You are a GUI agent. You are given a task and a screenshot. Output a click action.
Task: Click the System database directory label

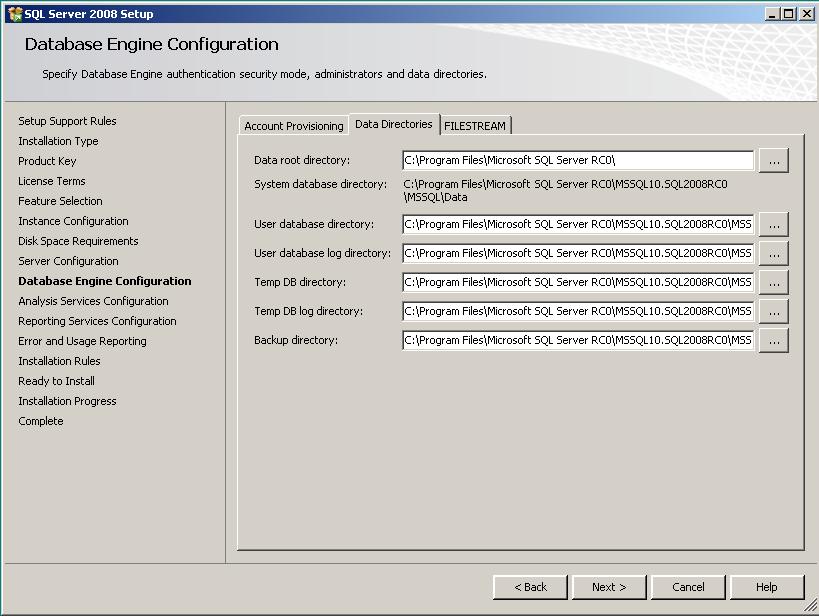(x=321, y=184)
